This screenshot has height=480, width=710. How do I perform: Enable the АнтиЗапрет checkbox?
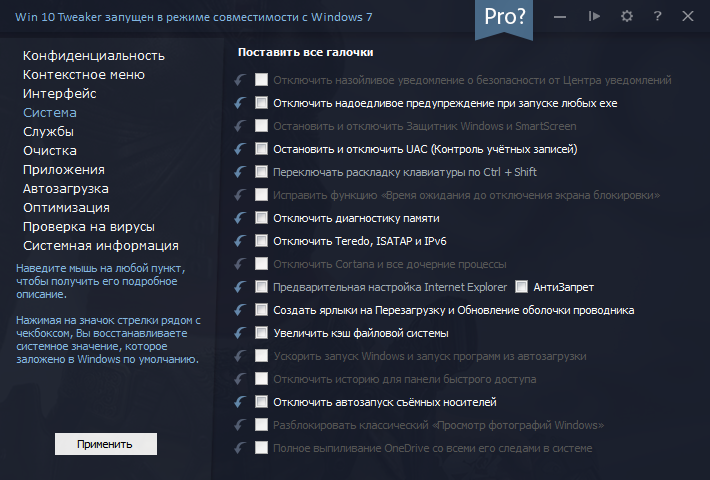pyautogui.click(x=521, y=287)
